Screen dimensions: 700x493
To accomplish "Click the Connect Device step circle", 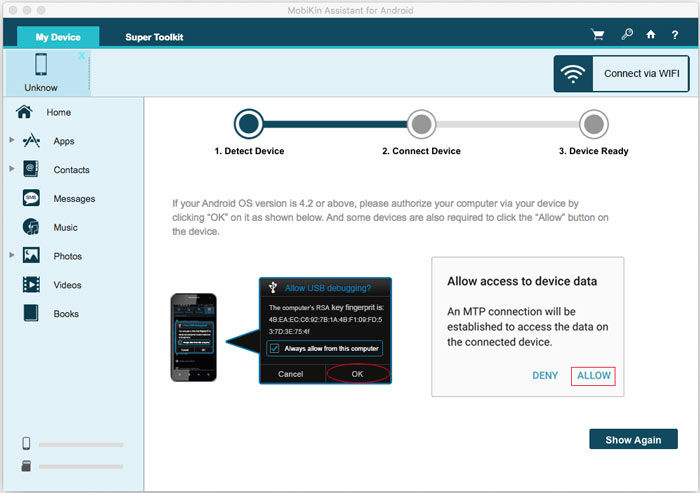I will pyautogui.click(x=421, y=124).
